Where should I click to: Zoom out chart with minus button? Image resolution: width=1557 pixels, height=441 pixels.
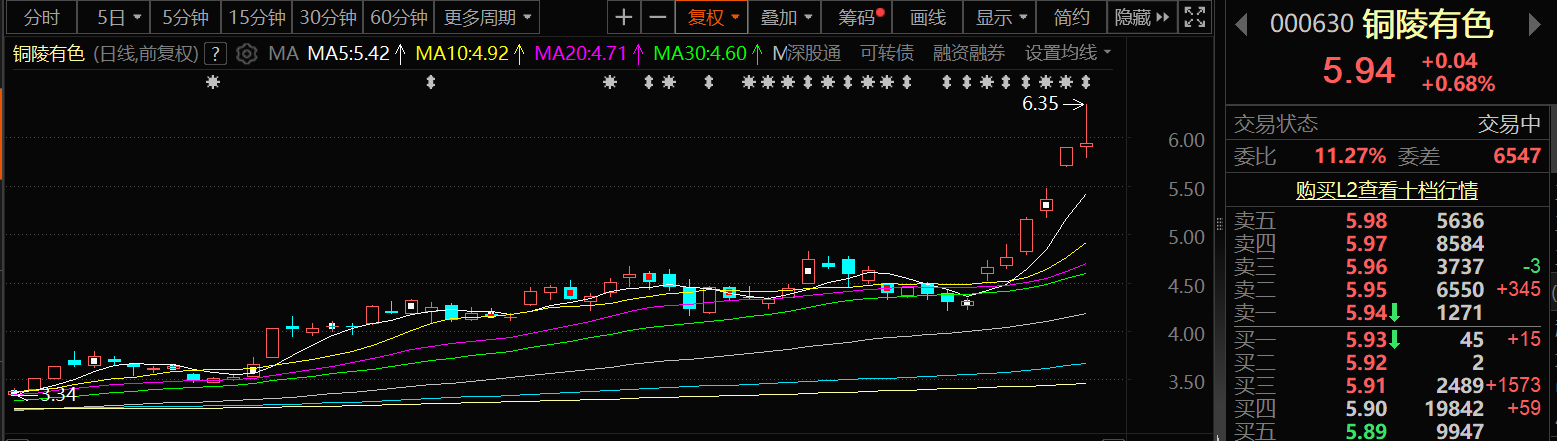coord(657,17)
